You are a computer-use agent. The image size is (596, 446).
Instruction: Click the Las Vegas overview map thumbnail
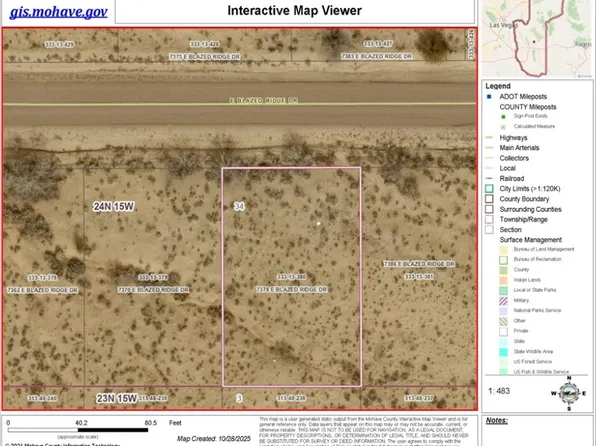[x=537, y=39]
